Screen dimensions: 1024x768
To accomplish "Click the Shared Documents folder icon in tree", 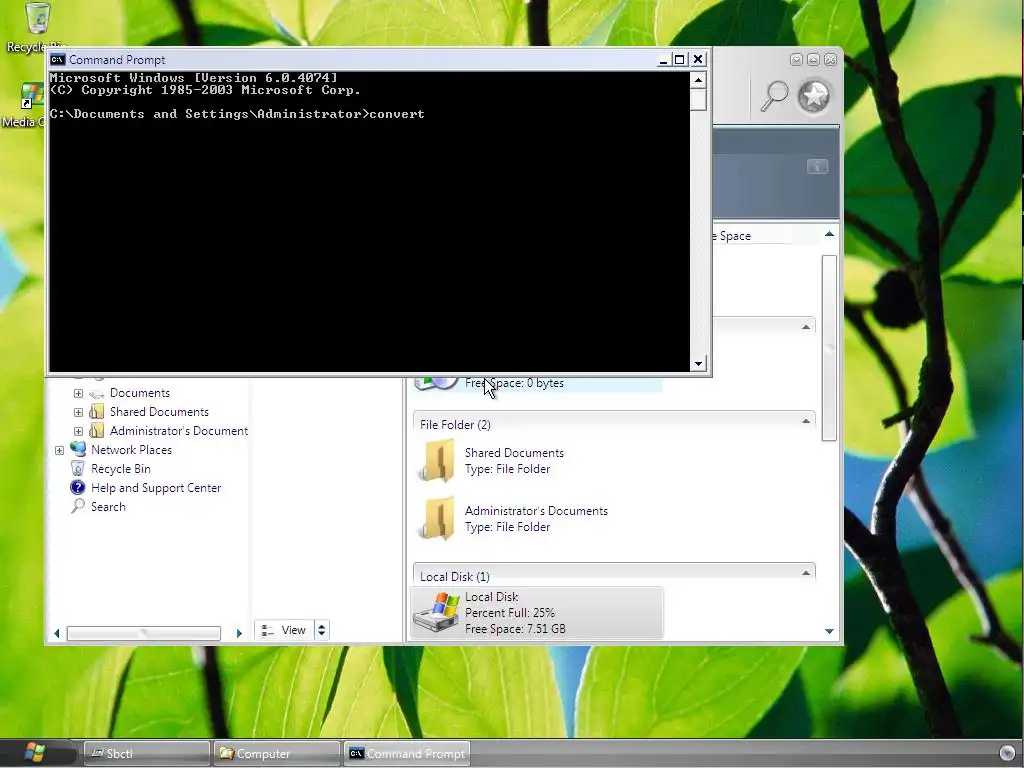I will (x=97, y=411).
